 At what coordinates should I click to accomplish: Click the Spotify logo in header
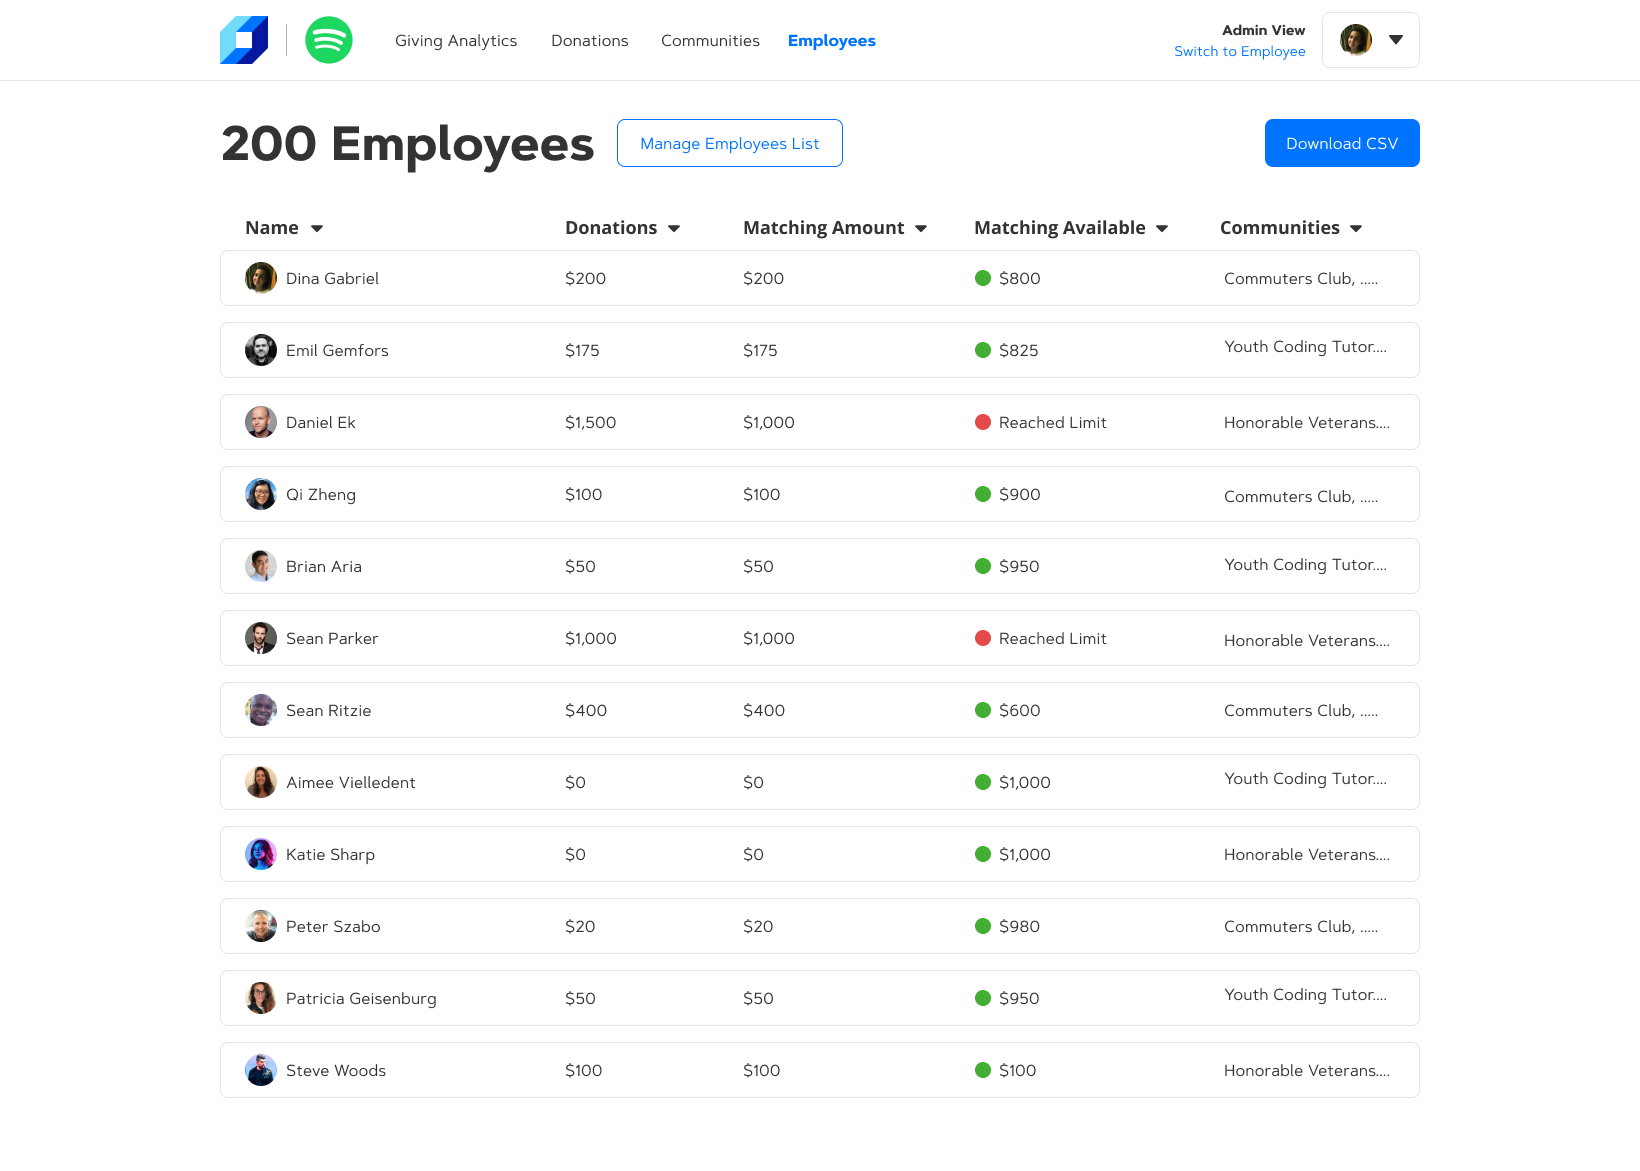point(329,40)
